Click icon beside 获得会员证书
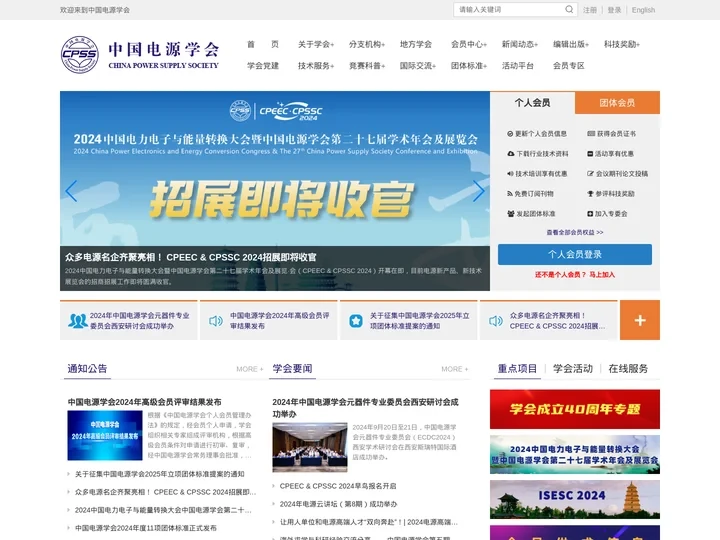The height and width of the screenshot is (540, 720). (x=591, y=134)
